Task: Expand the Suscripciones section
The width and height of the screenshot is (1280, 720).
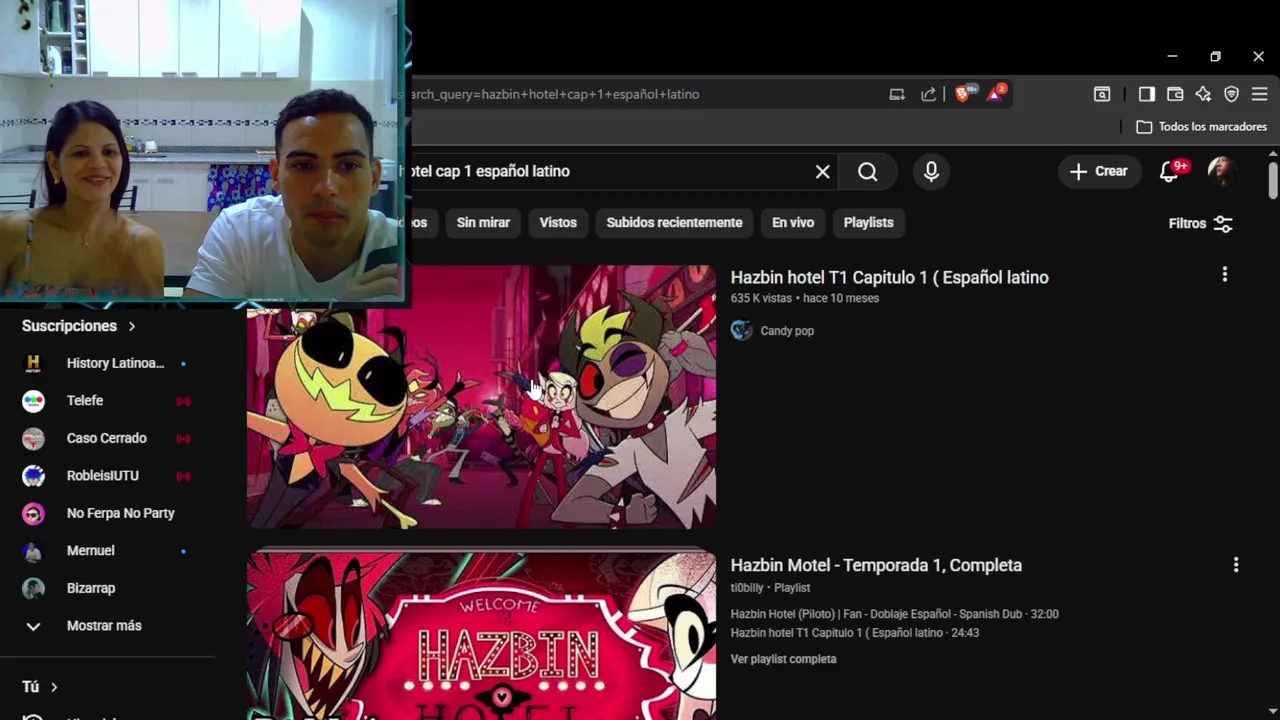Action: click(x=78, y=326)
